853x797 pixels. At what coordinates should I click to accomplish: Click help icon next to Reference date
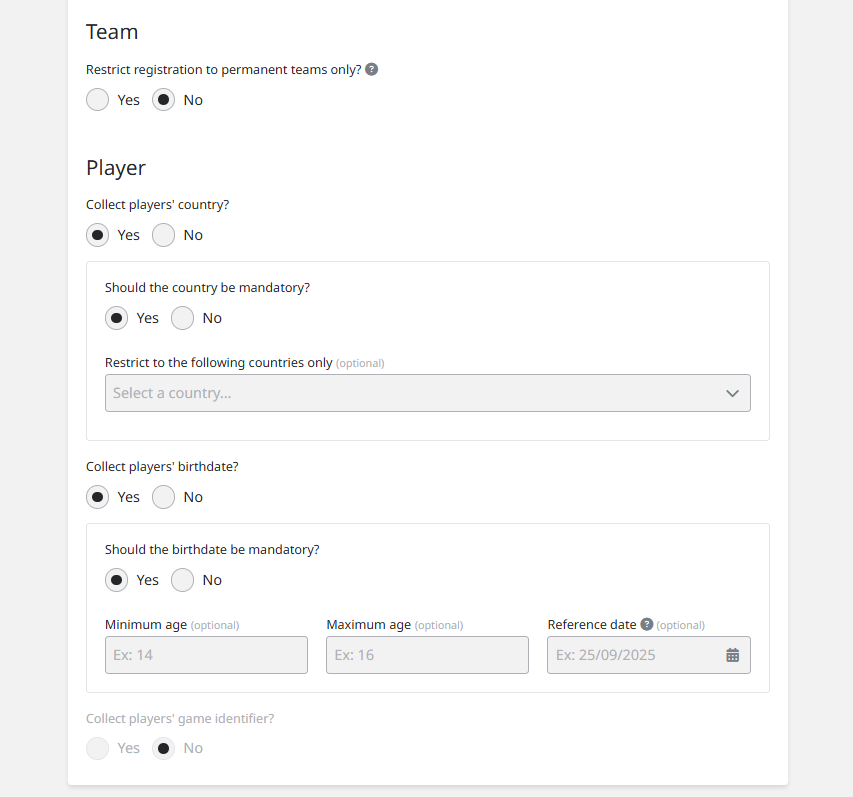click(647, 624)
